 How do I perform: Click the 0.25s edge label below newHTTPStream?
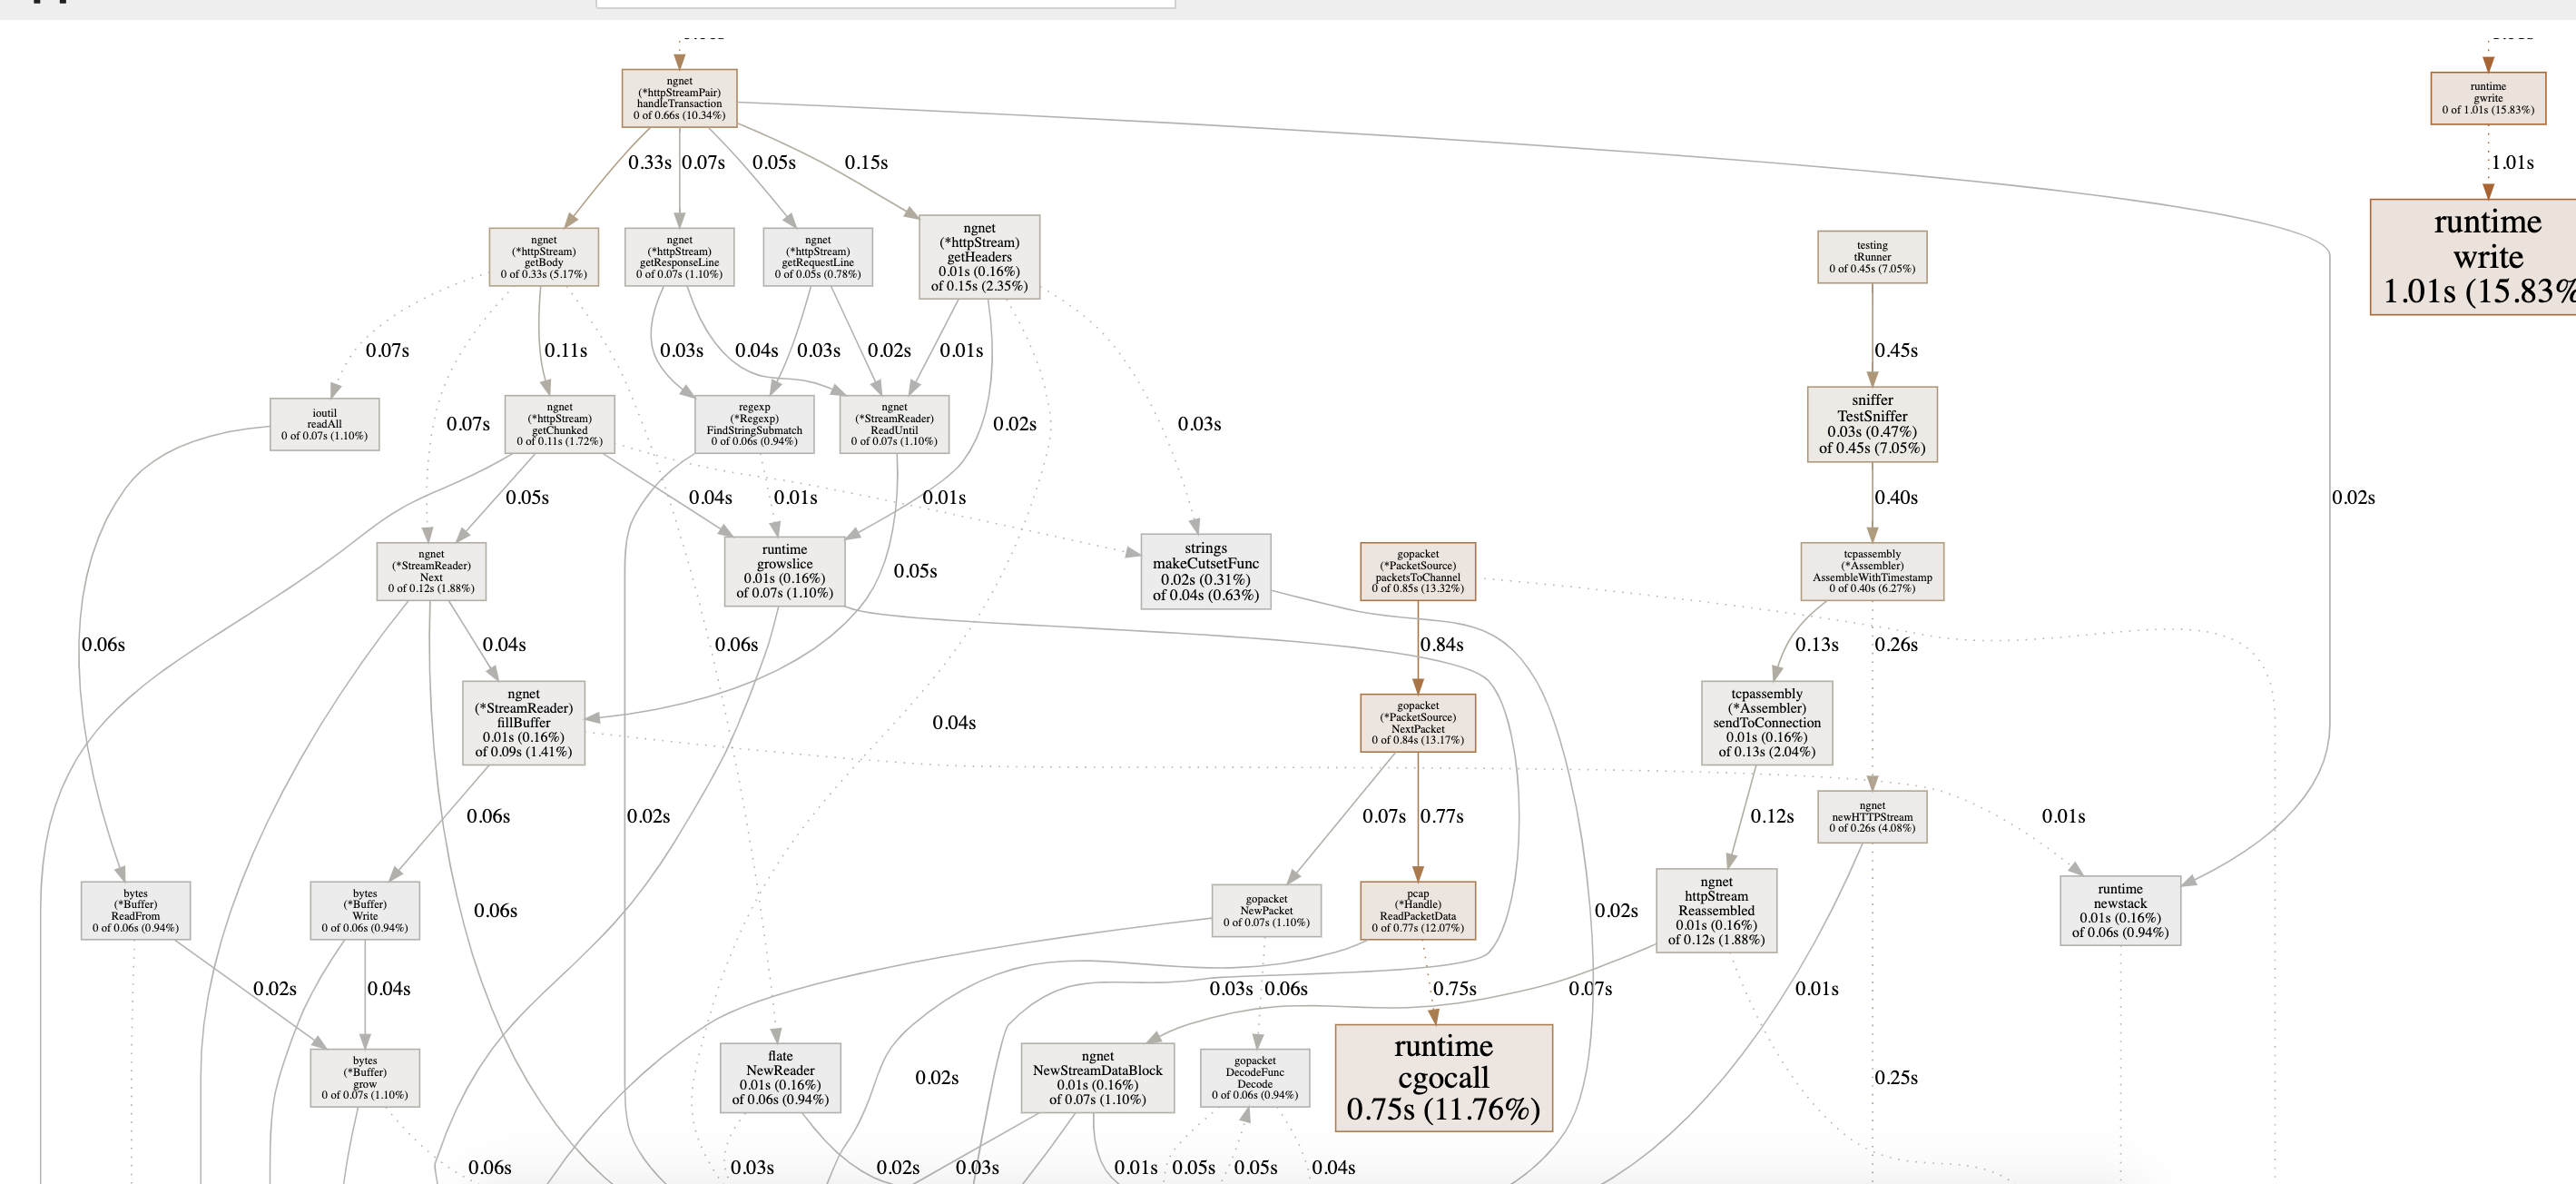1896,1077
